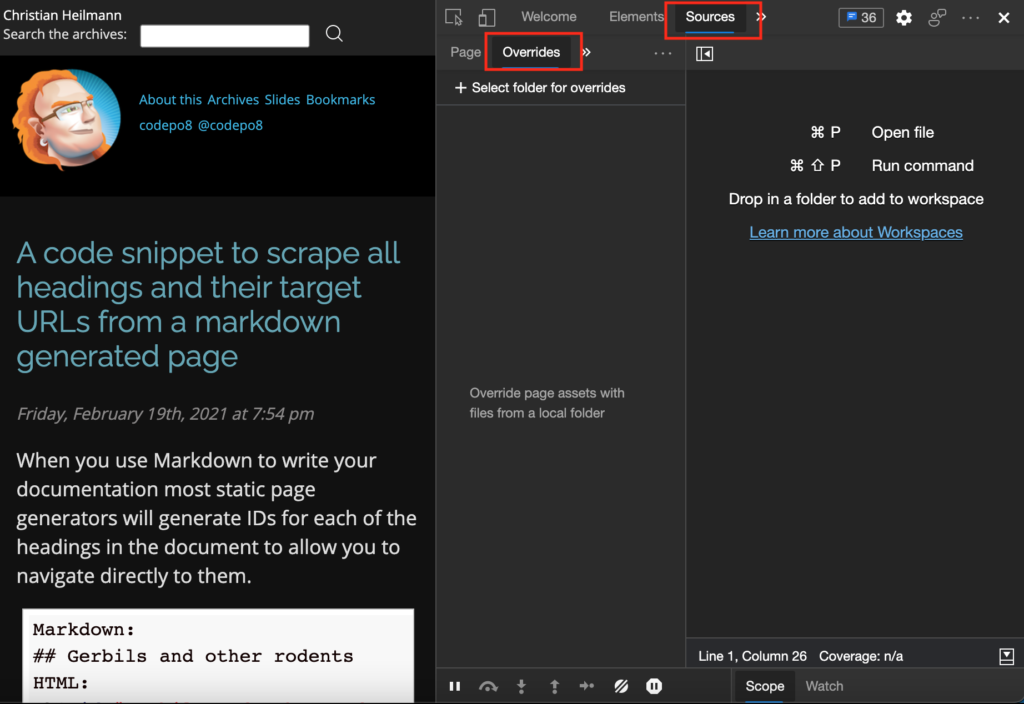Open the DevTools customize ellipsis menu
The width and height of the screenshot is (1024, 704).
tap(971, 17)
